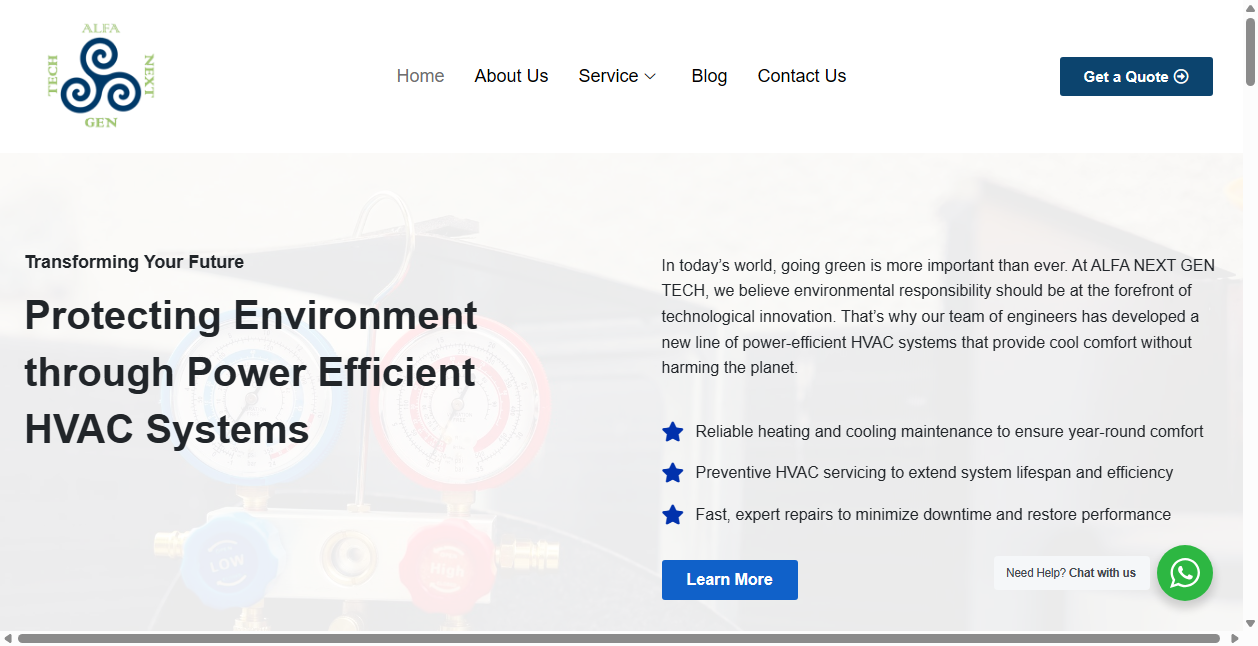
Task: Click text Preventive HVAC servicing to extend
Action: point(934,473)
